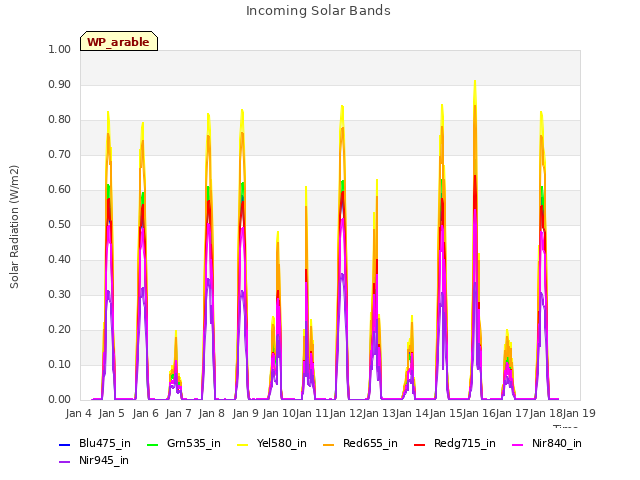Image resolution: width=640 pixels, height=480 pixels.
Task: Select the Red655_in legend entry
Action: pyautogui.click(x=360, y=443)
